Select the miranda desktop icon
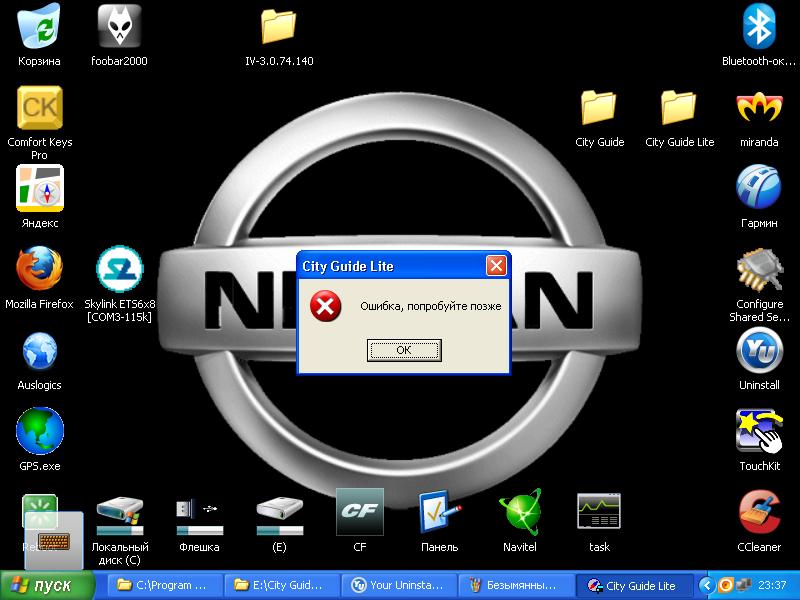The width and height of the screenshot is (800, 600). pos(759,108)
